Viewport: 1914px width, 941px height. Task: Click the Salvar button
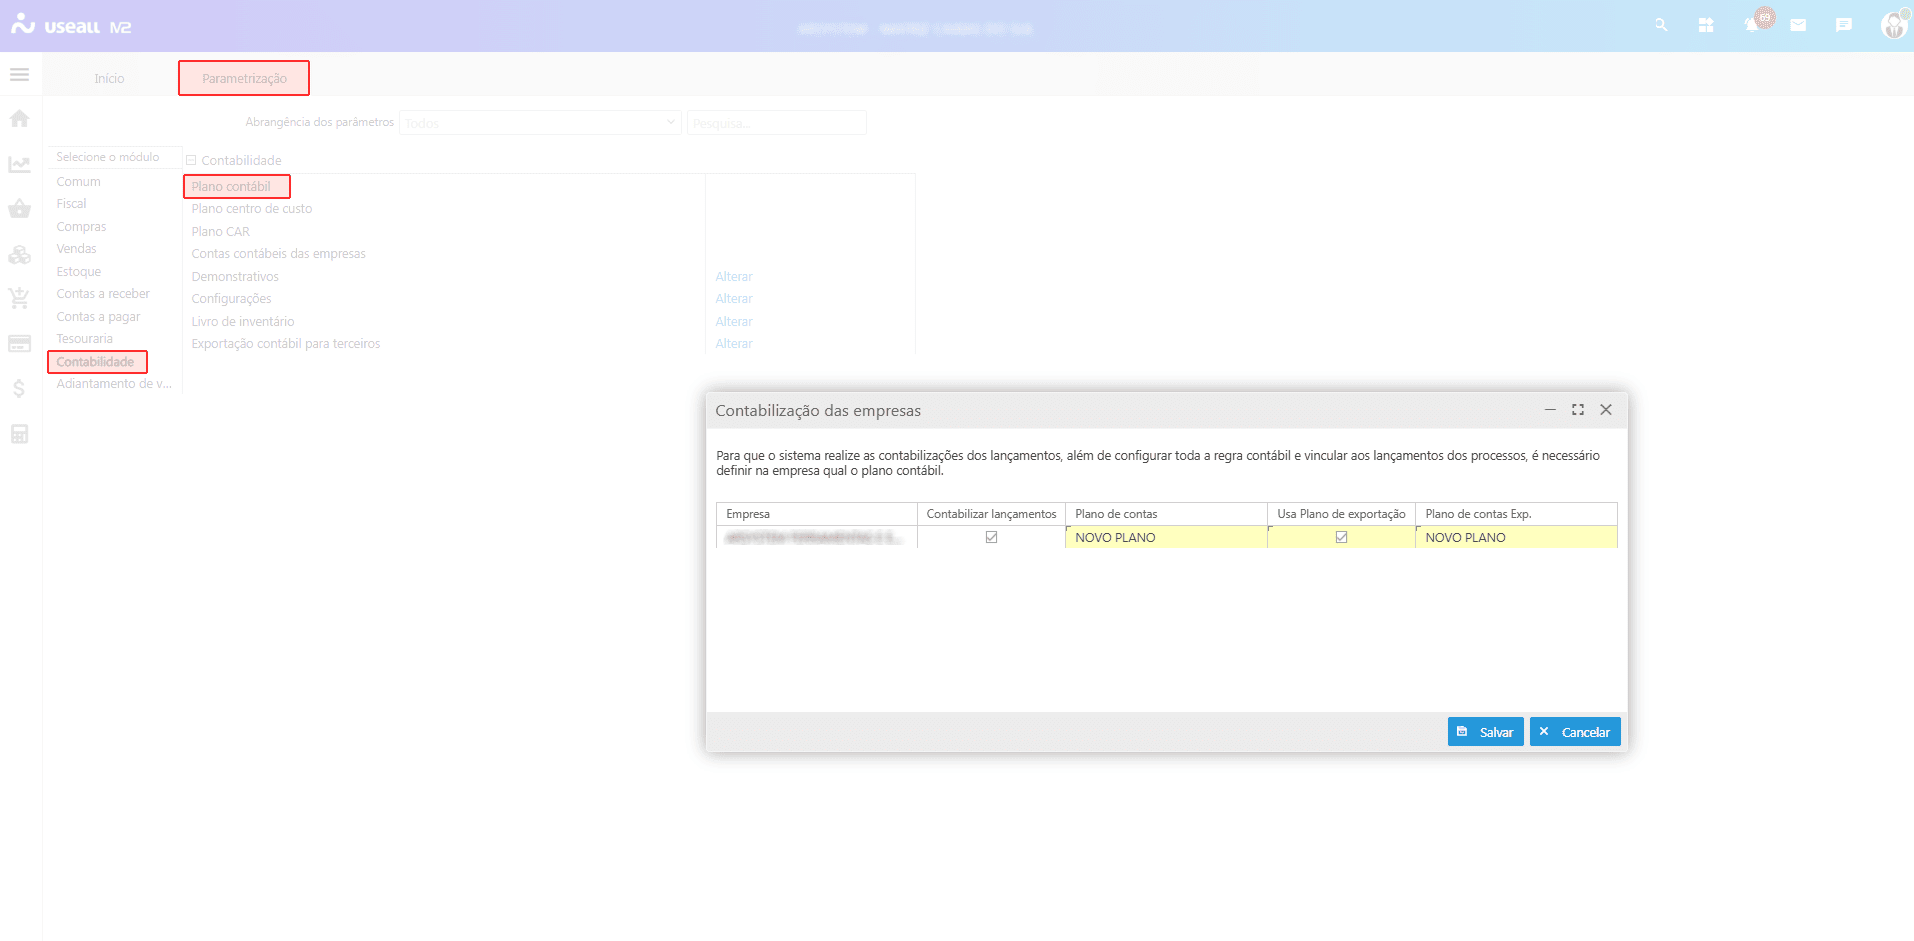point(1485,732)
